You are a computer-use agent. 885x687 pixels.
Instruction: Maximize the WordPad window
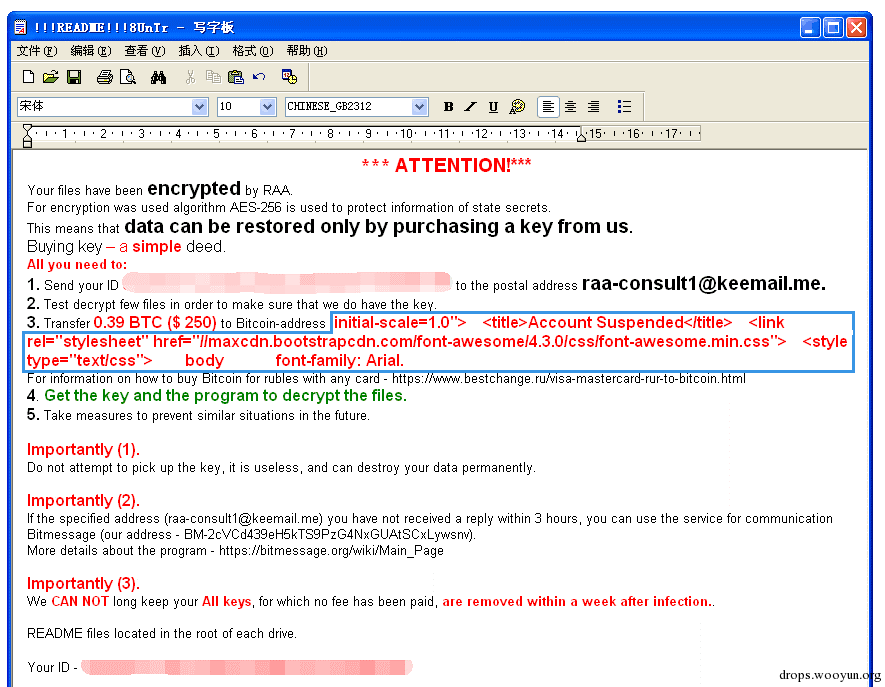click(x=833, y=27)
